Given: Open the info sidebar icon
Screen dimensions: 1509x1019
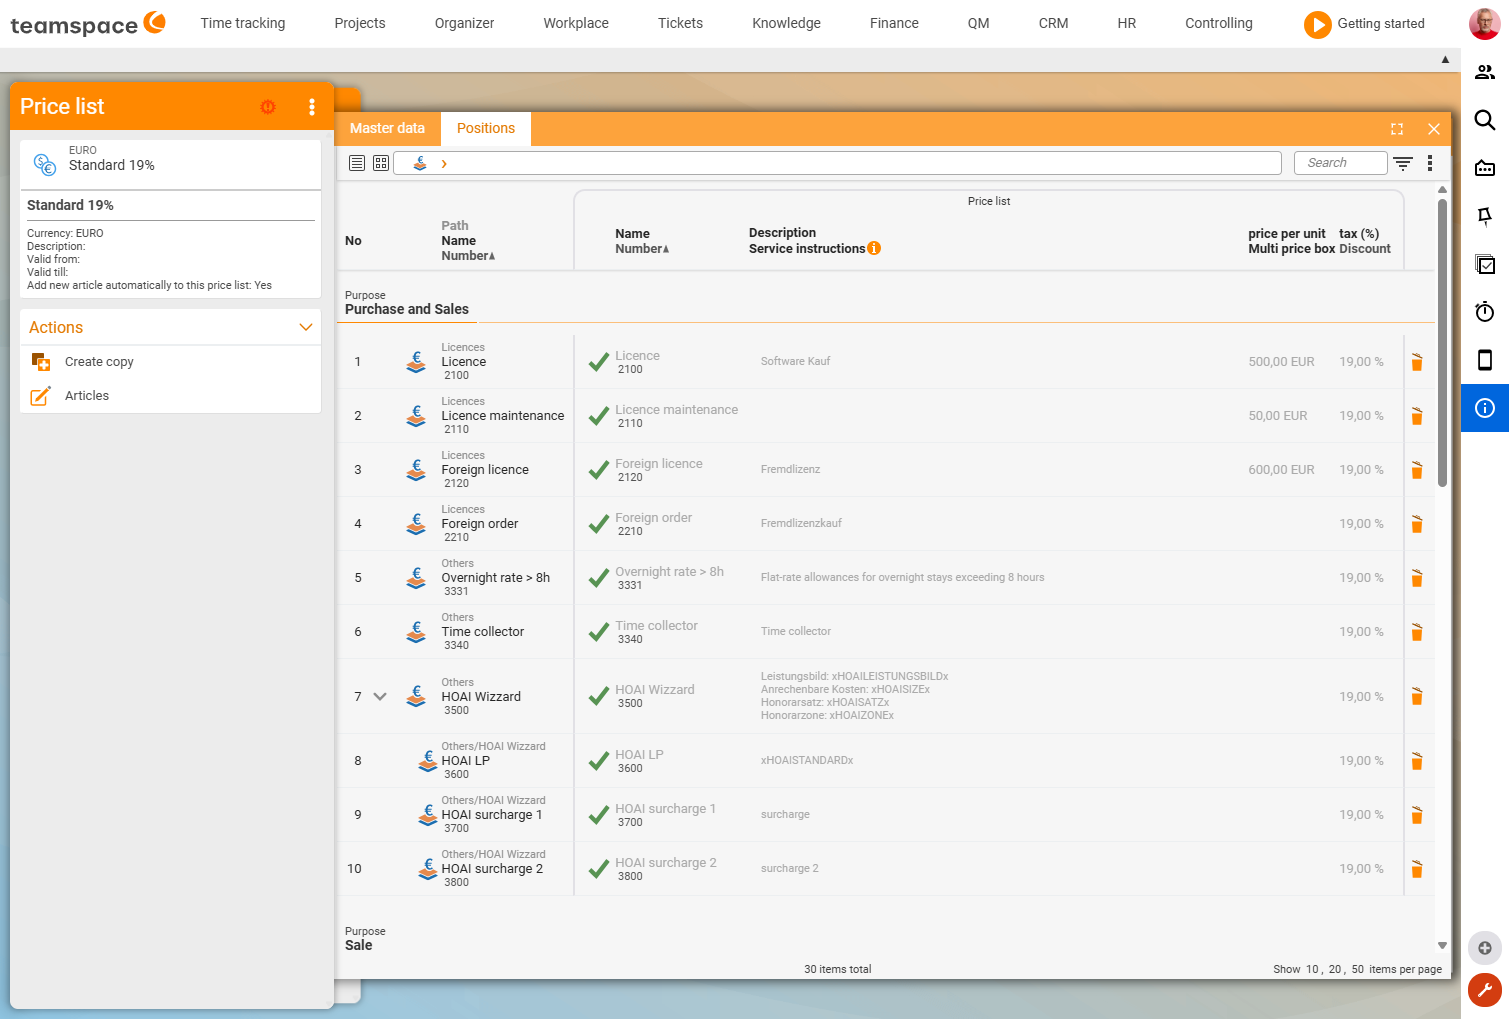Looking at the screenshot, I should 1485,408.
